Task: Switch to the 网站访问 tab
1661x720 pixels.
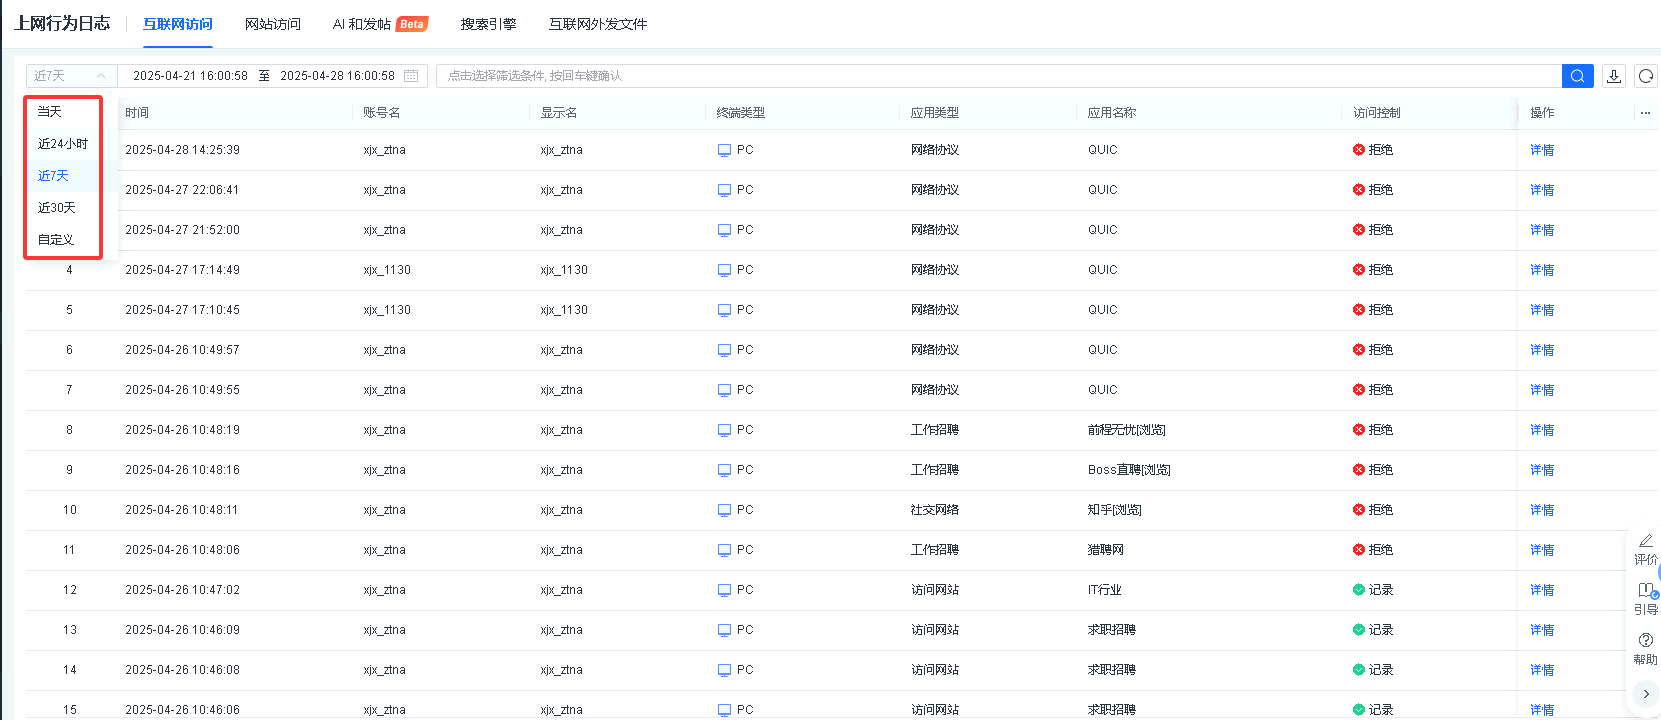Action: pos(272,24)
